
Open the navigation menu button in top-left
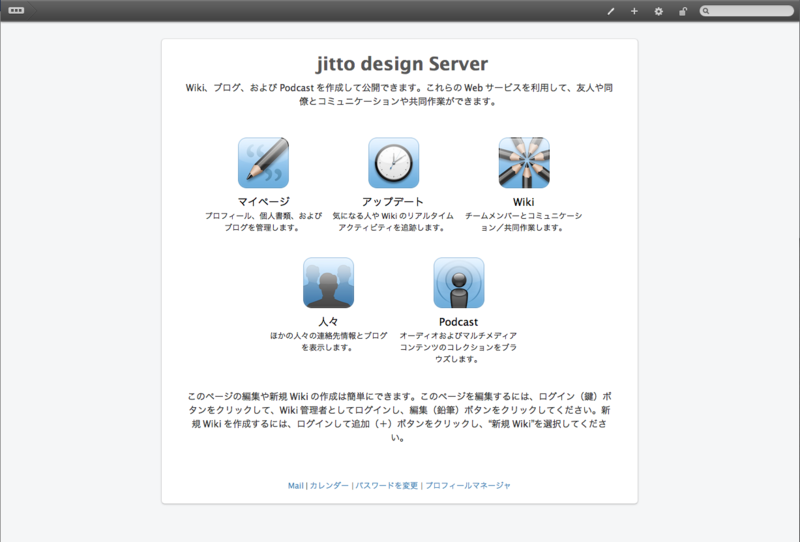tap(16, 11)
